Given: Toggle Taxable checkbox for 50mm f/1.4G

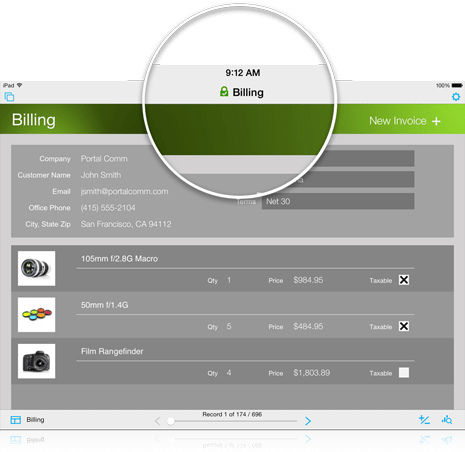Looking at the screenshot, I should click(404, 326).
